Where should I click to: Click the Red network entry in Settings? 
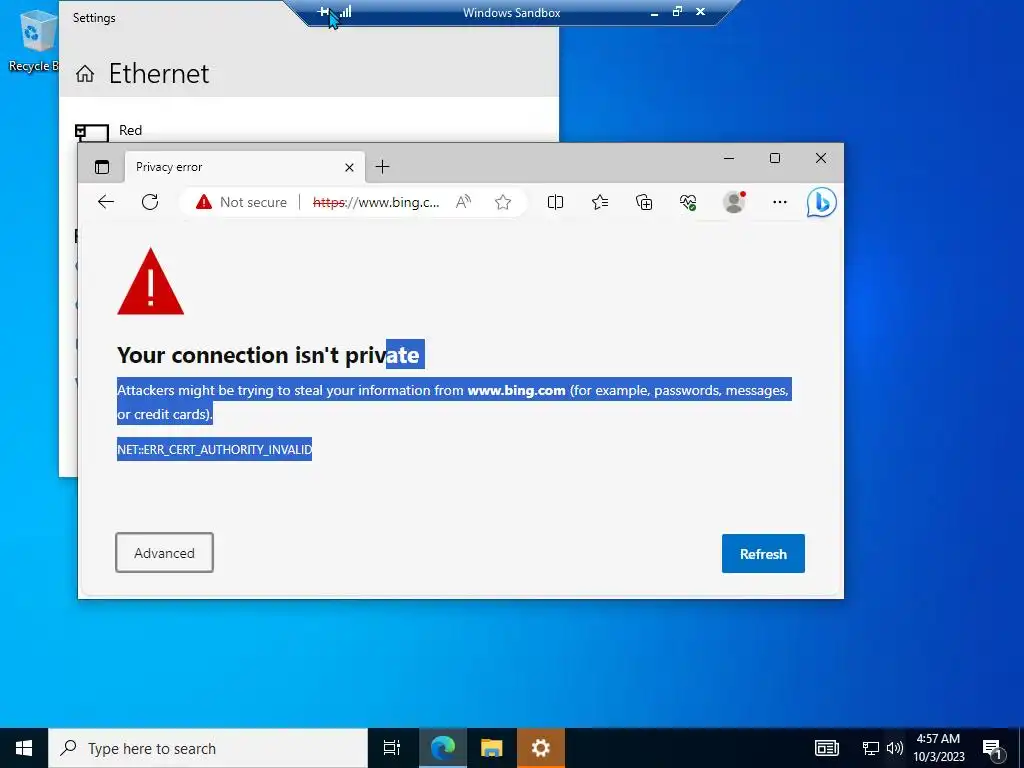click(131, 131)
